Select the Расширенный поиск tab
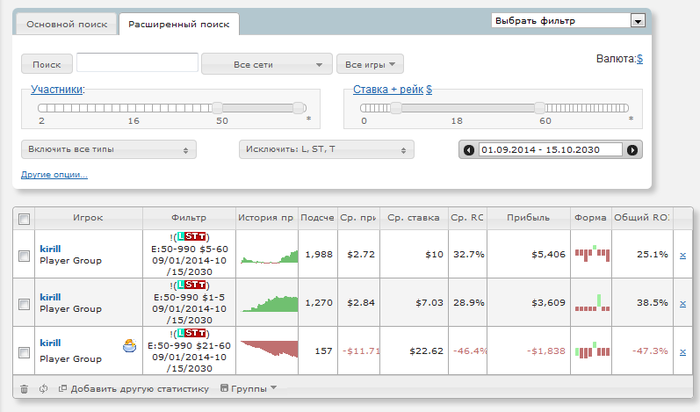This screenshot has height=412, width=700. 179,24
